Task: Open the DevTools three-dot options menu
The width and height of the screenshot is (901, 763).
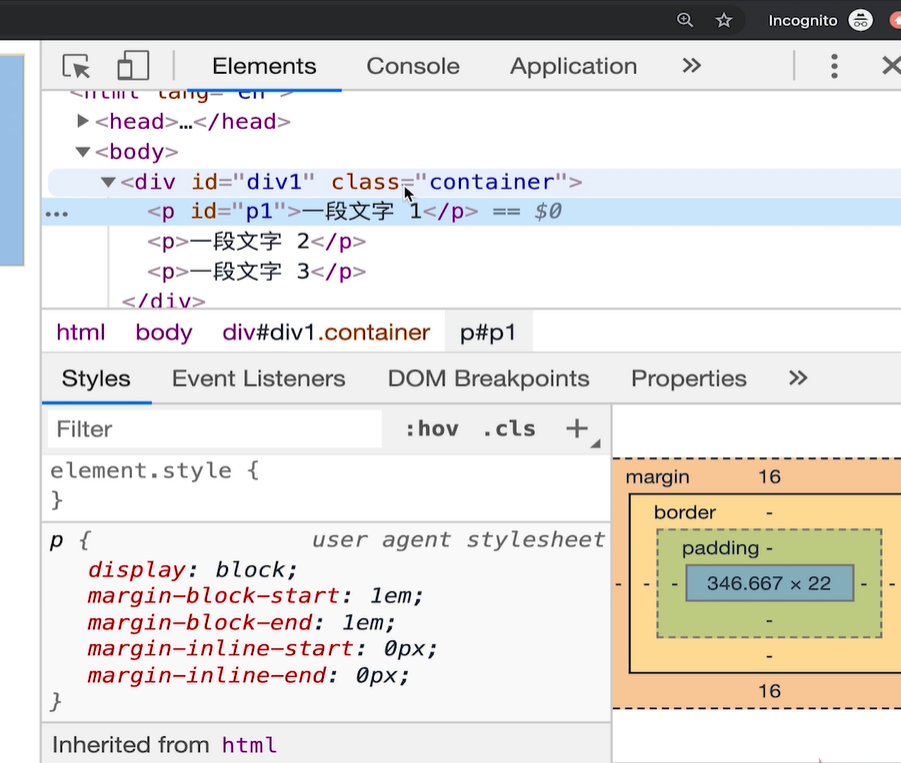Action: (x=834, y=66)
